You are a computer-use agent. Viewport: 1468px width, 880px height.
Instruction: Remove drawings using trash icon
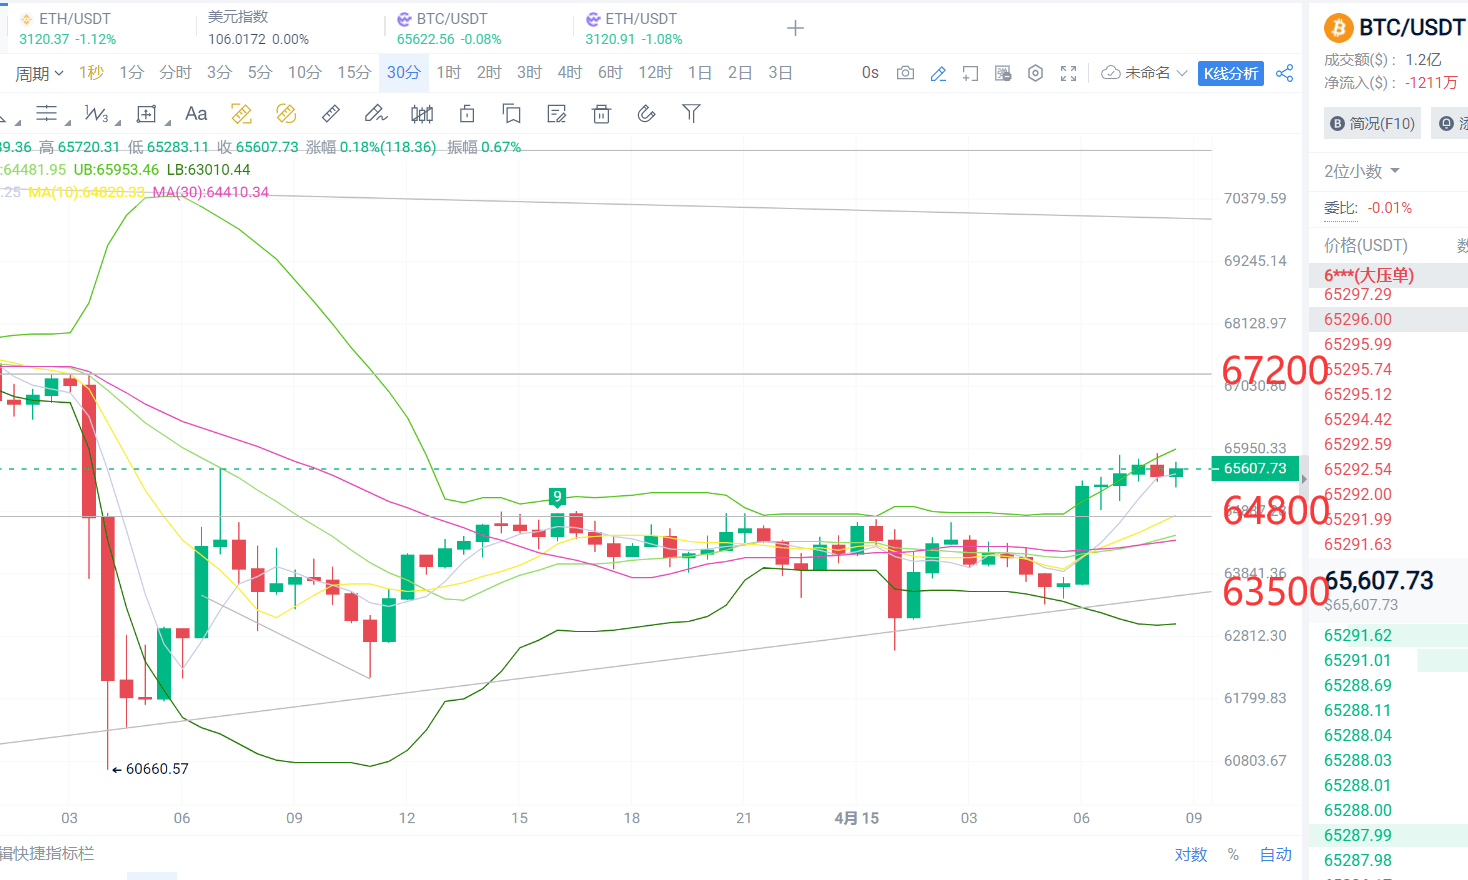click(601, 113)
